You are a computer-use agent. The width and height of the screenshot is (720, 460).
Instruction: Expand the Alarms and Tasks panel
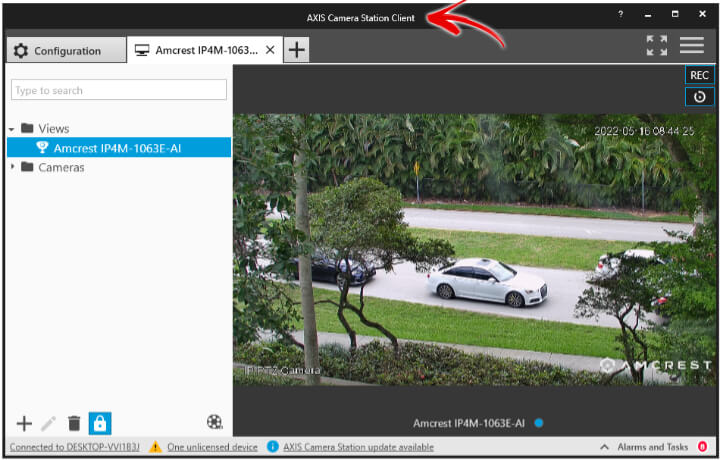[604, 447]
